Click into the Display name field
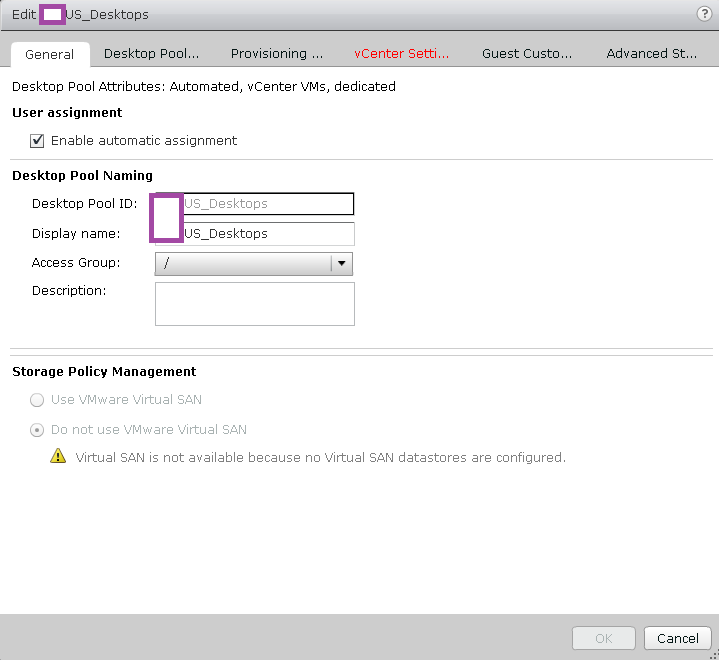 254,234
